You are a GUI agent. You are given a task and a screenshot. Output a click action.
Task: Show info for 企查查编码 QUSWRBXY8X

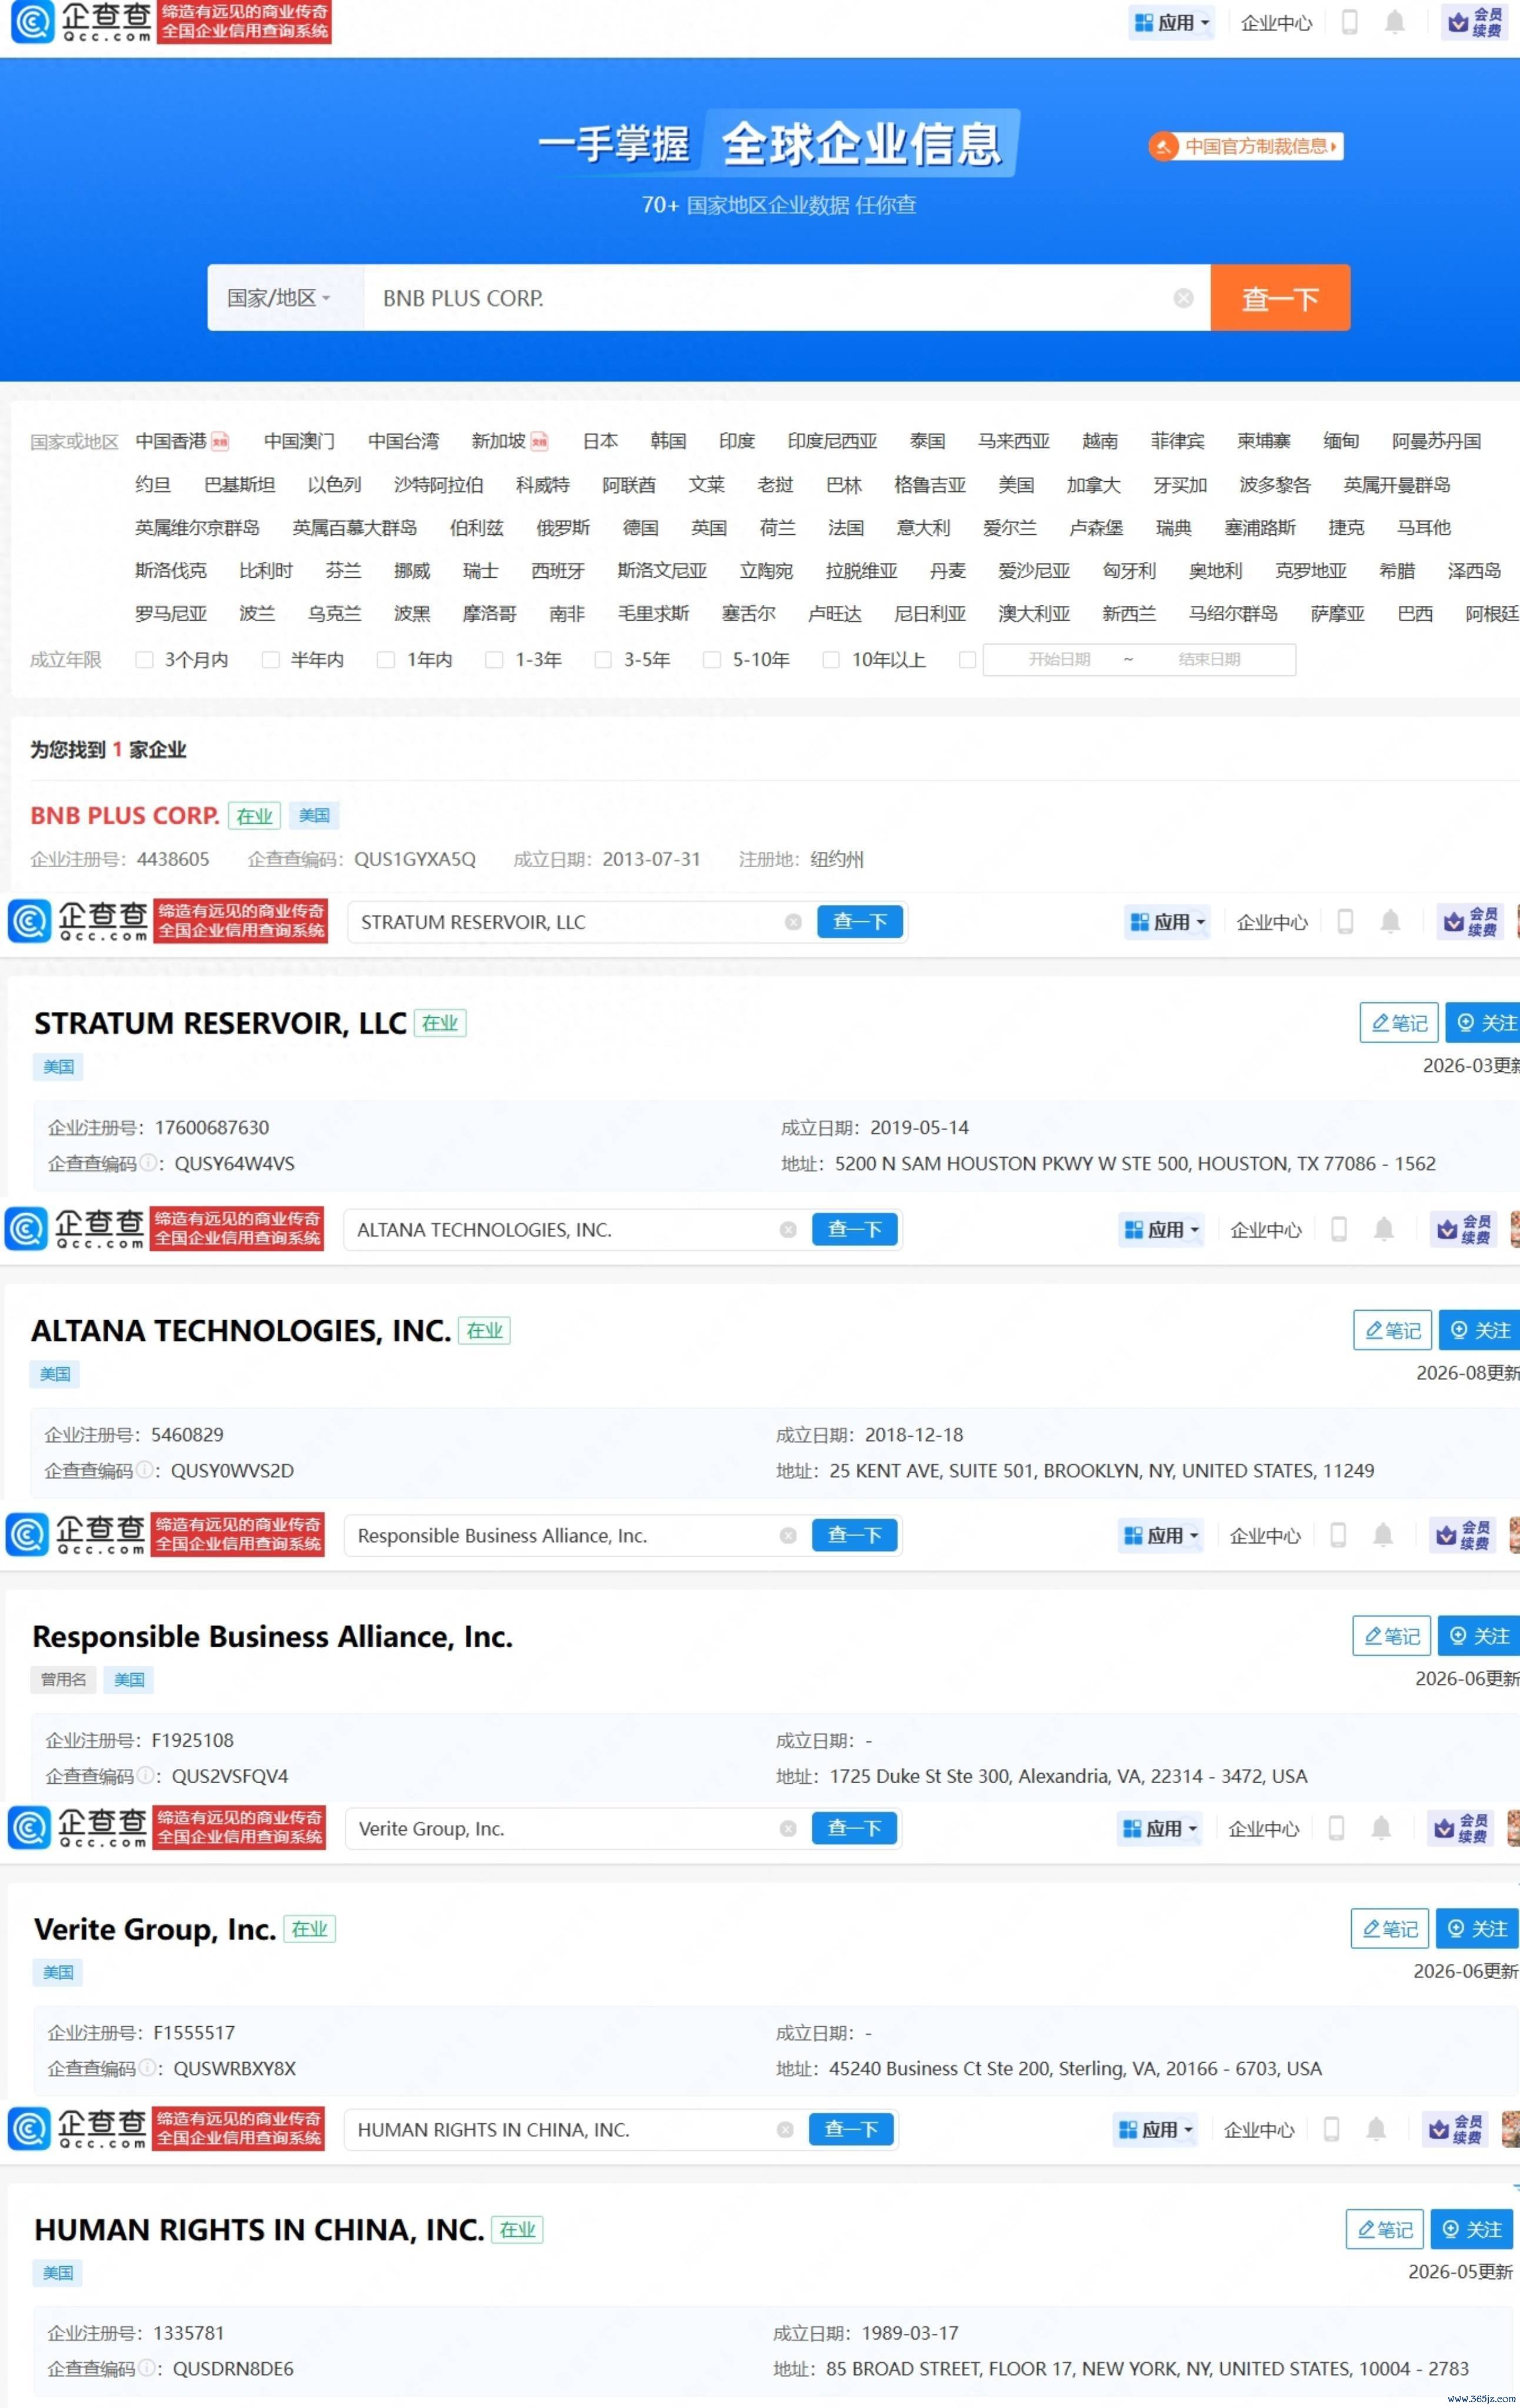(146, 2068)
